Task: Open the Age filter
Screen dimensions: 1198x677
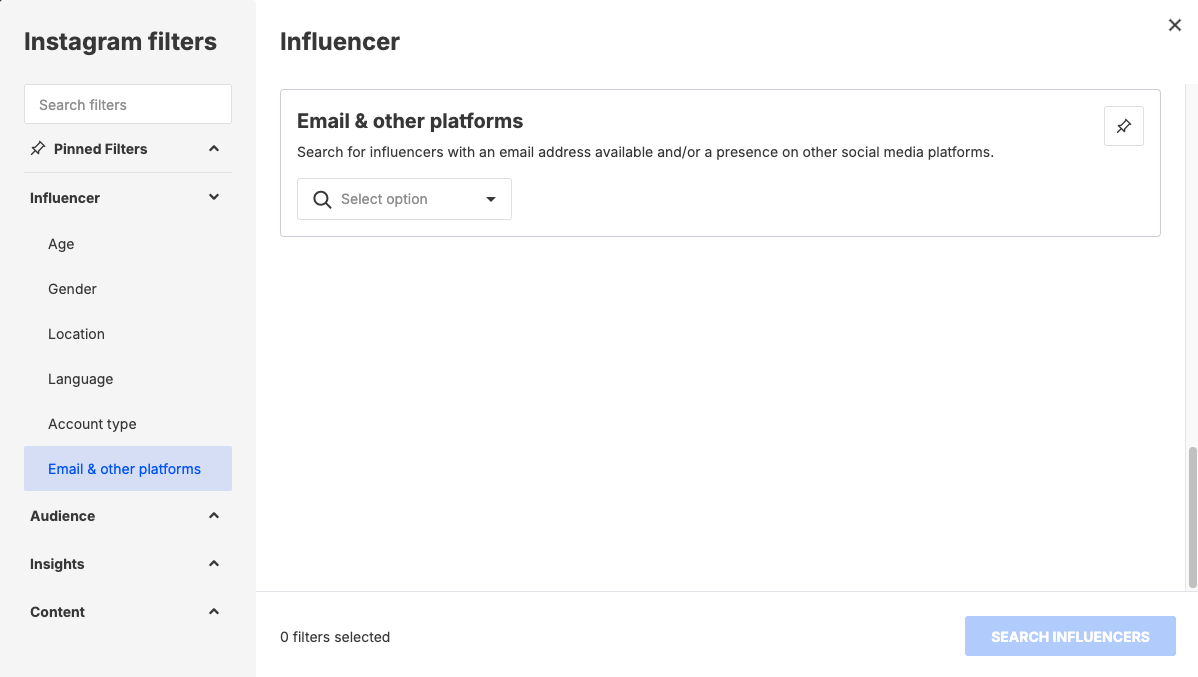Action: click(x=61, y=244)
